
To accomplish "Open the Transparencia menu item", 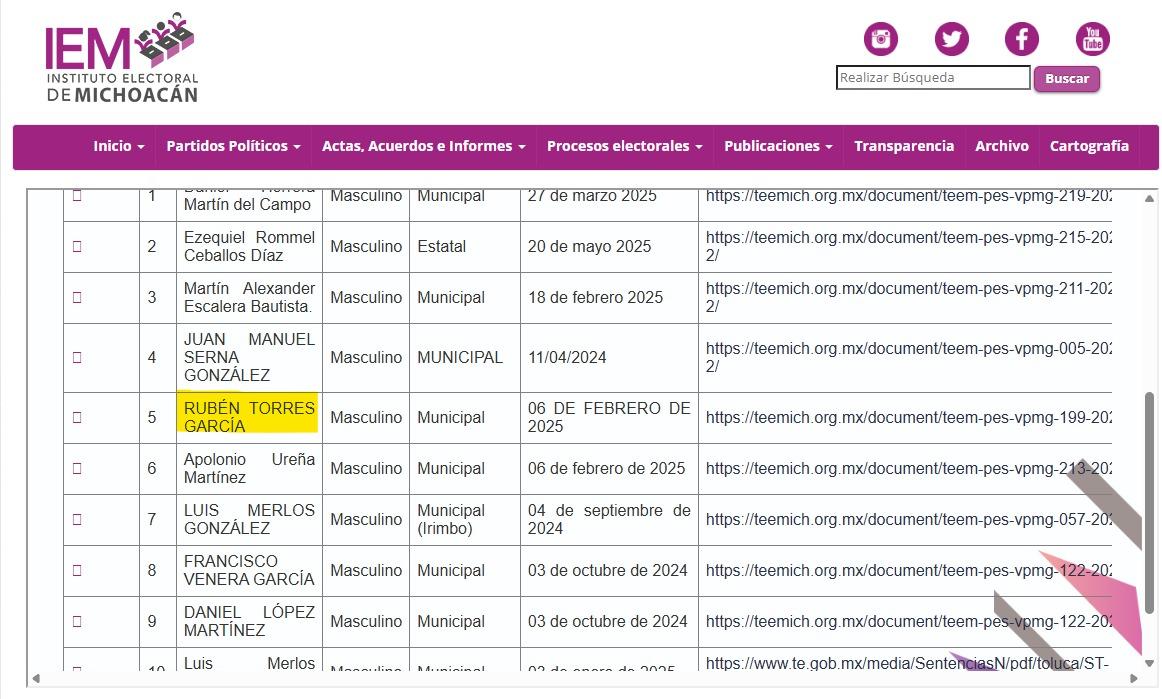I will (x=903, y=146).
